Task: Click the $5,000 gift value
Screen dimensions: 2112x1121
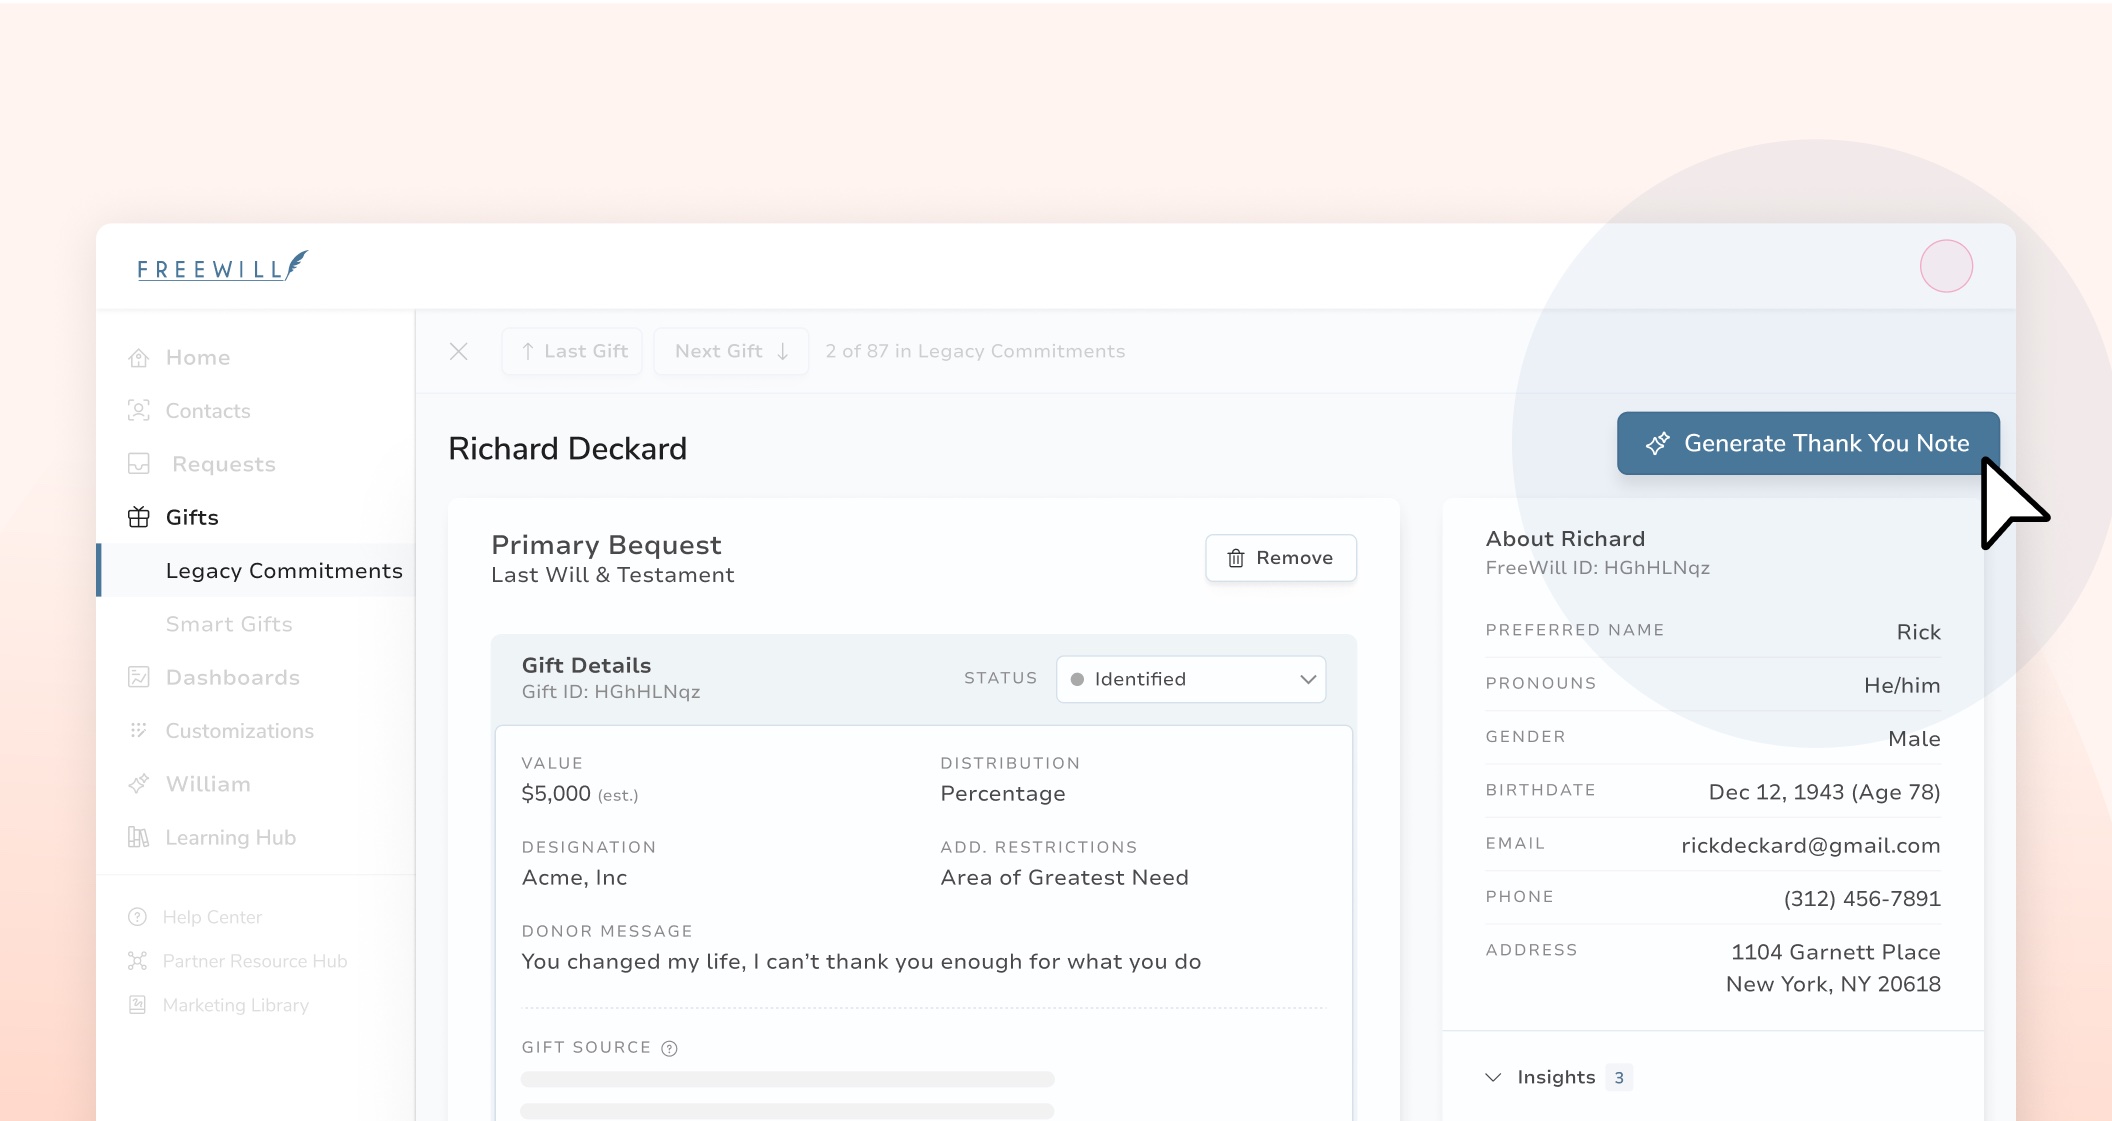Action: pyautogui.click(x=556, y=793)
